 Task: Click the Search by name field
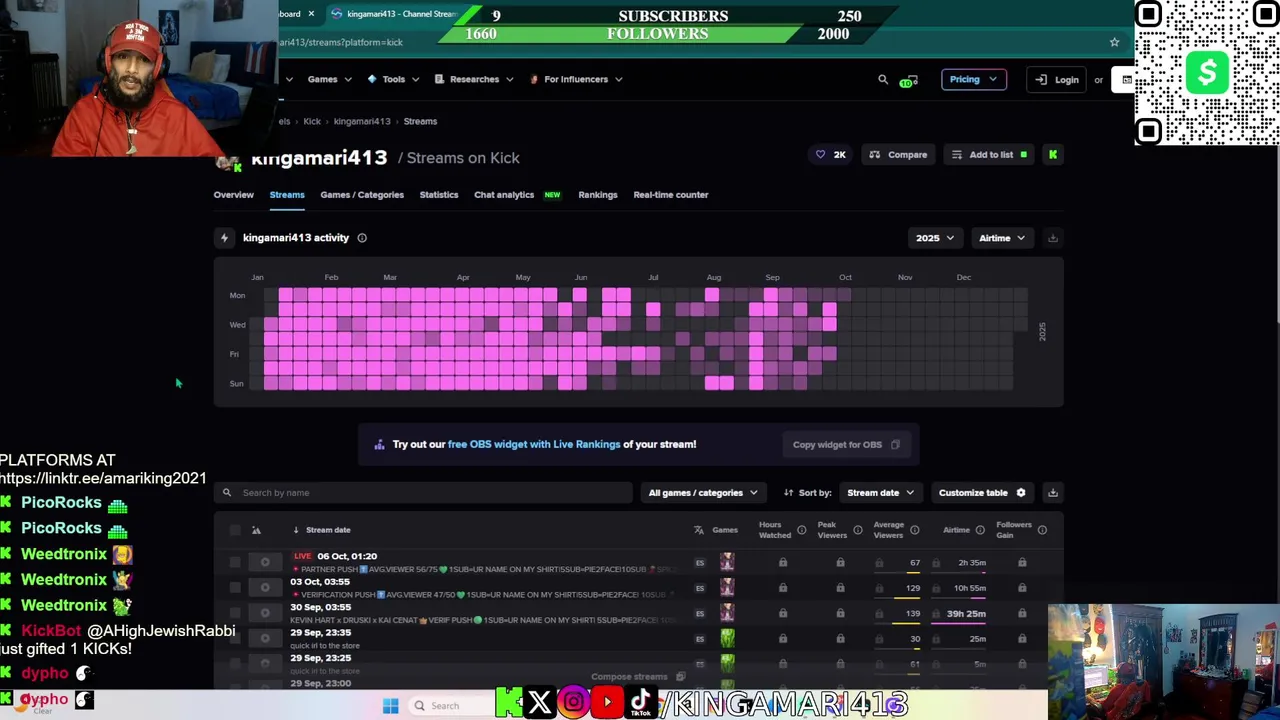(424, 493)
